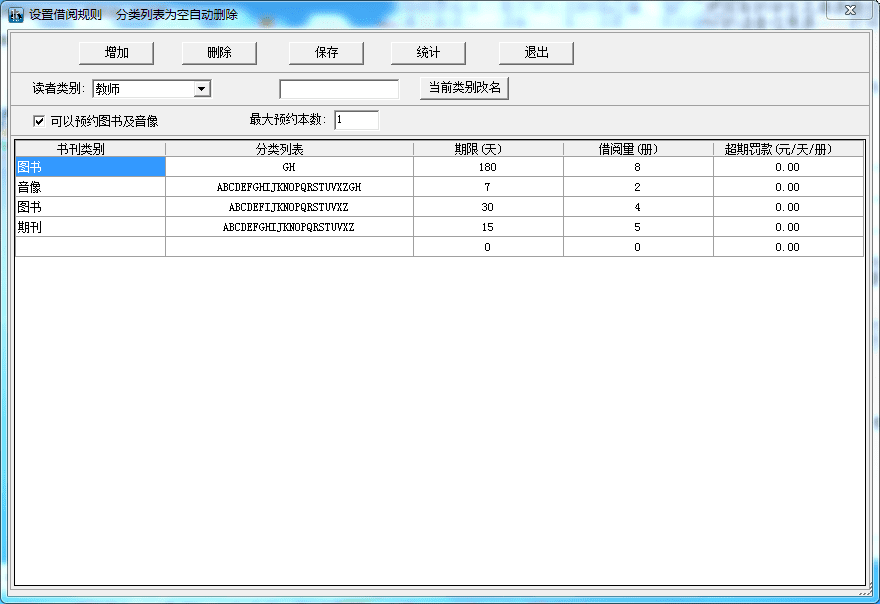The width and height of the screenshot is (880, 604).
Task: Click the 书刊类别 column header
Action: coord(90,149)
